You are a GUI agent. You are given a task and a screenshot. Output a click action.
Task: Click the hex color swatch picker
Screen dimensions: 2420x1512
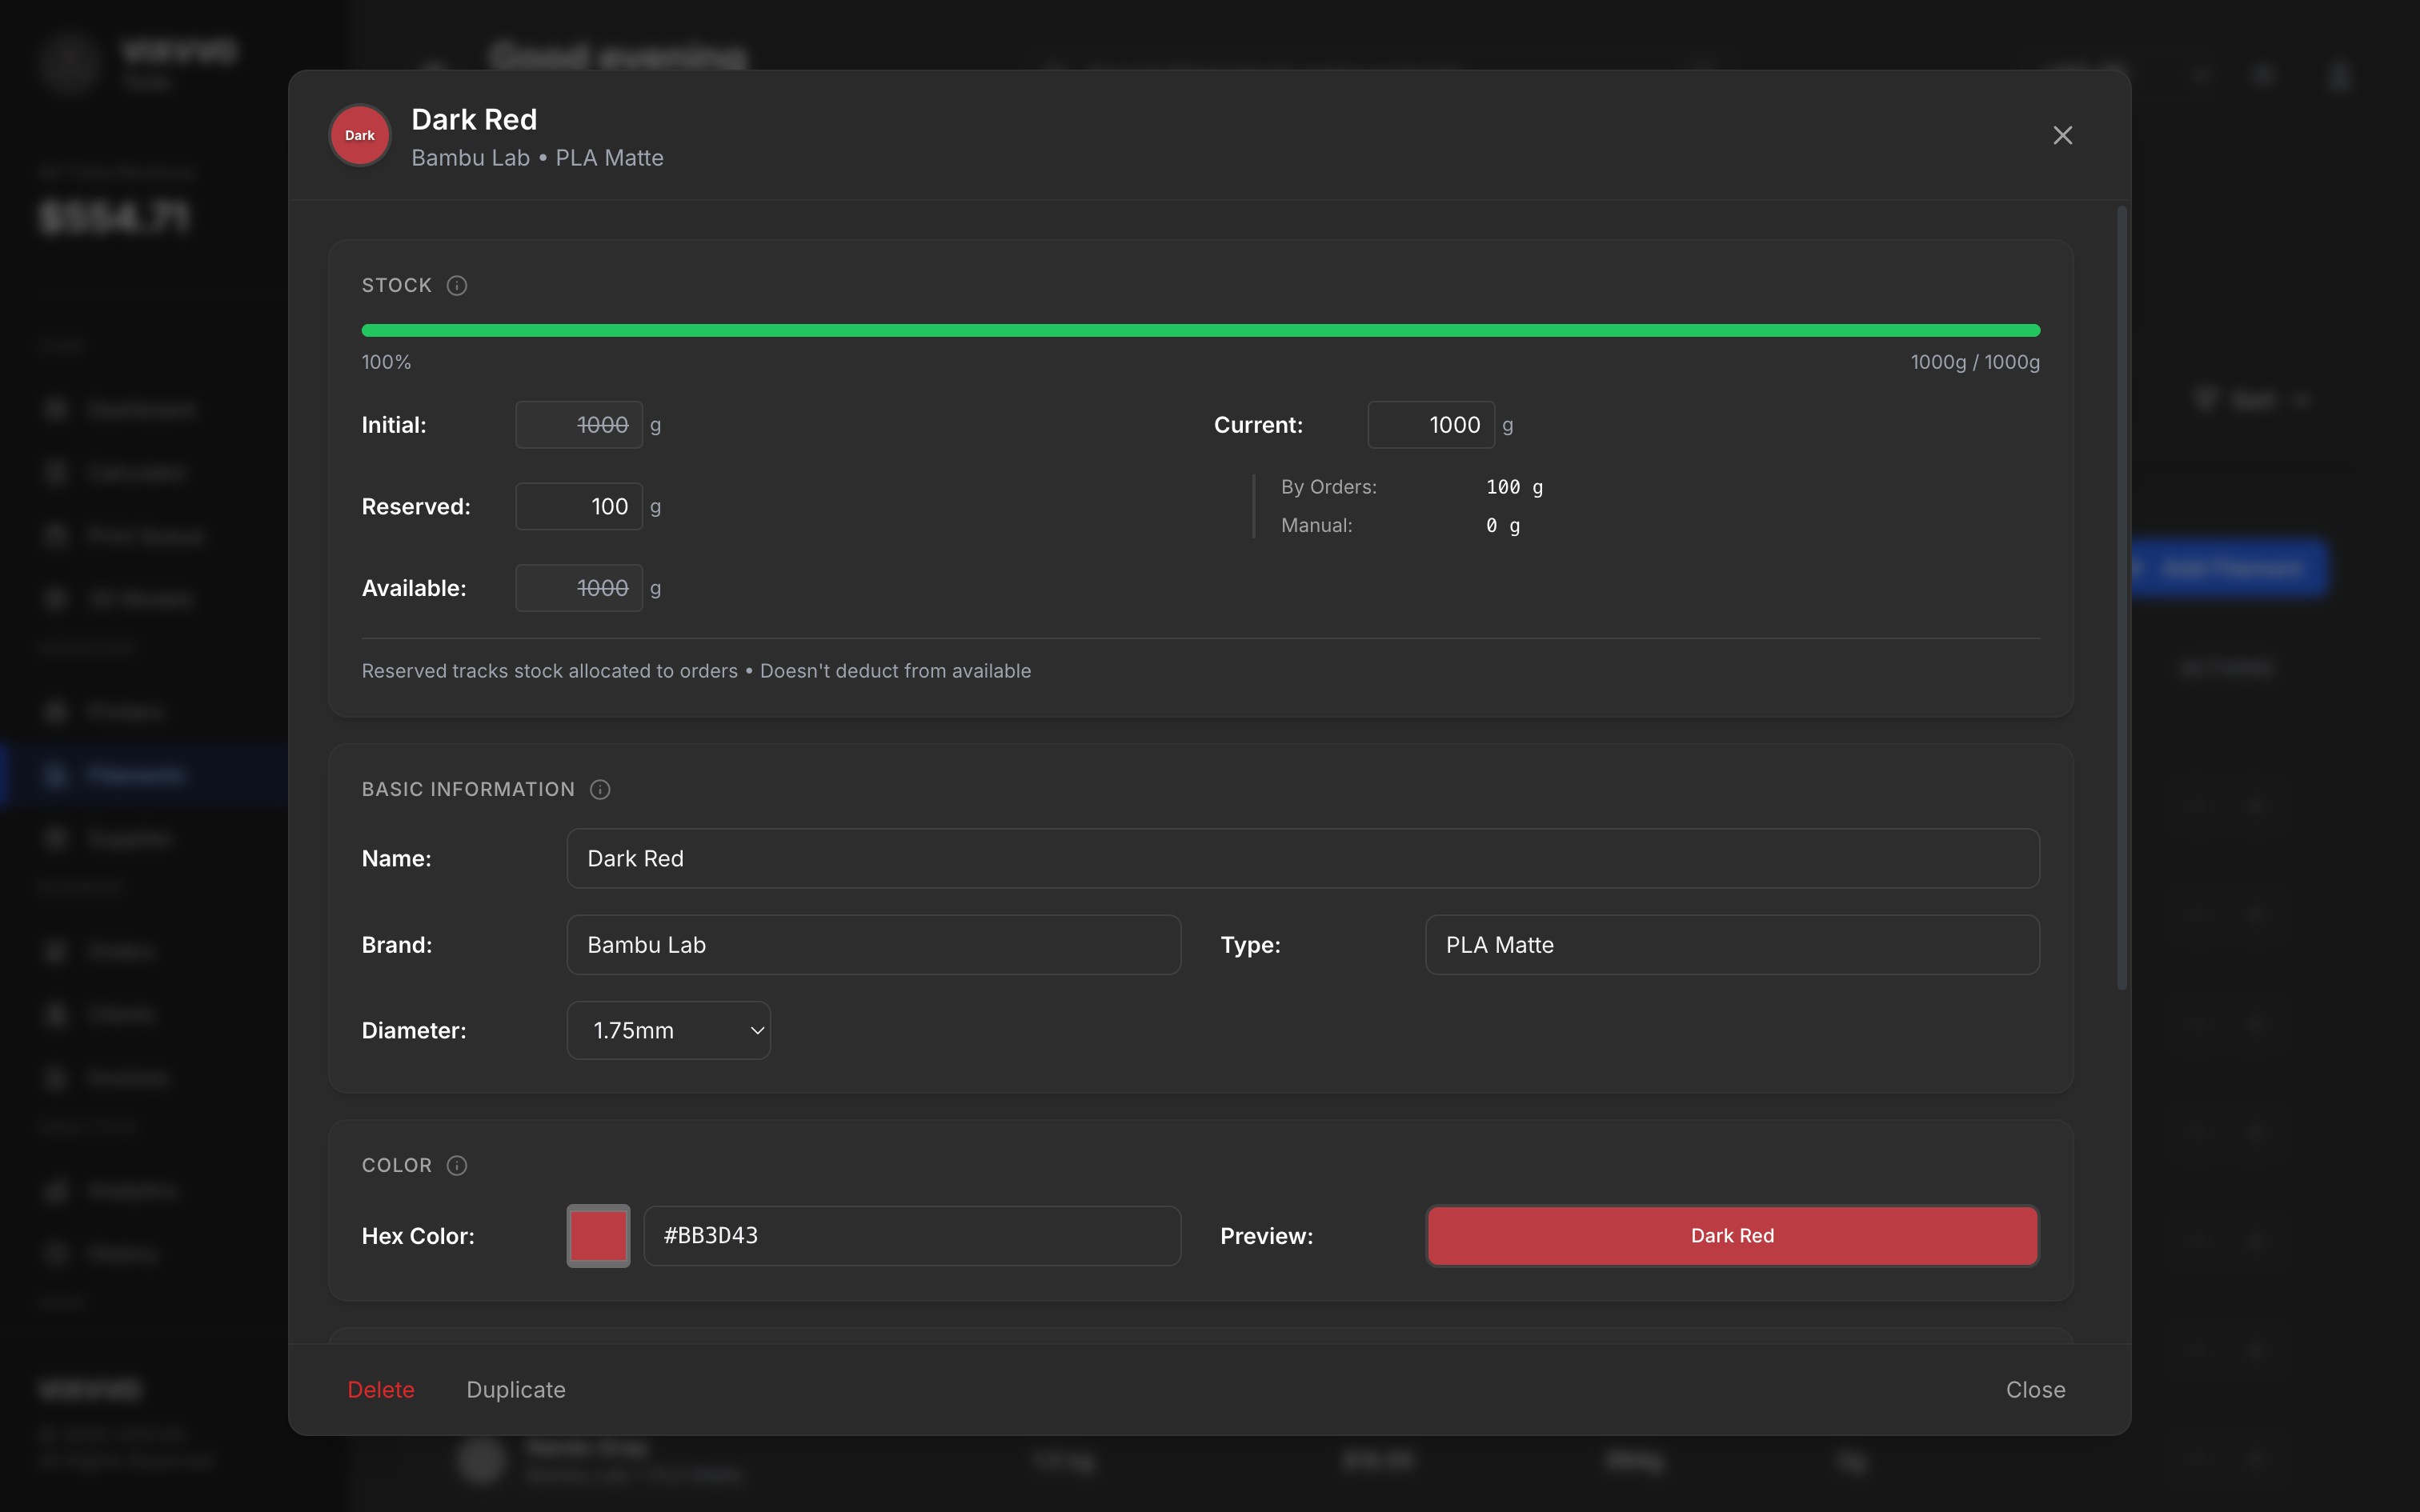[598, 1236]
